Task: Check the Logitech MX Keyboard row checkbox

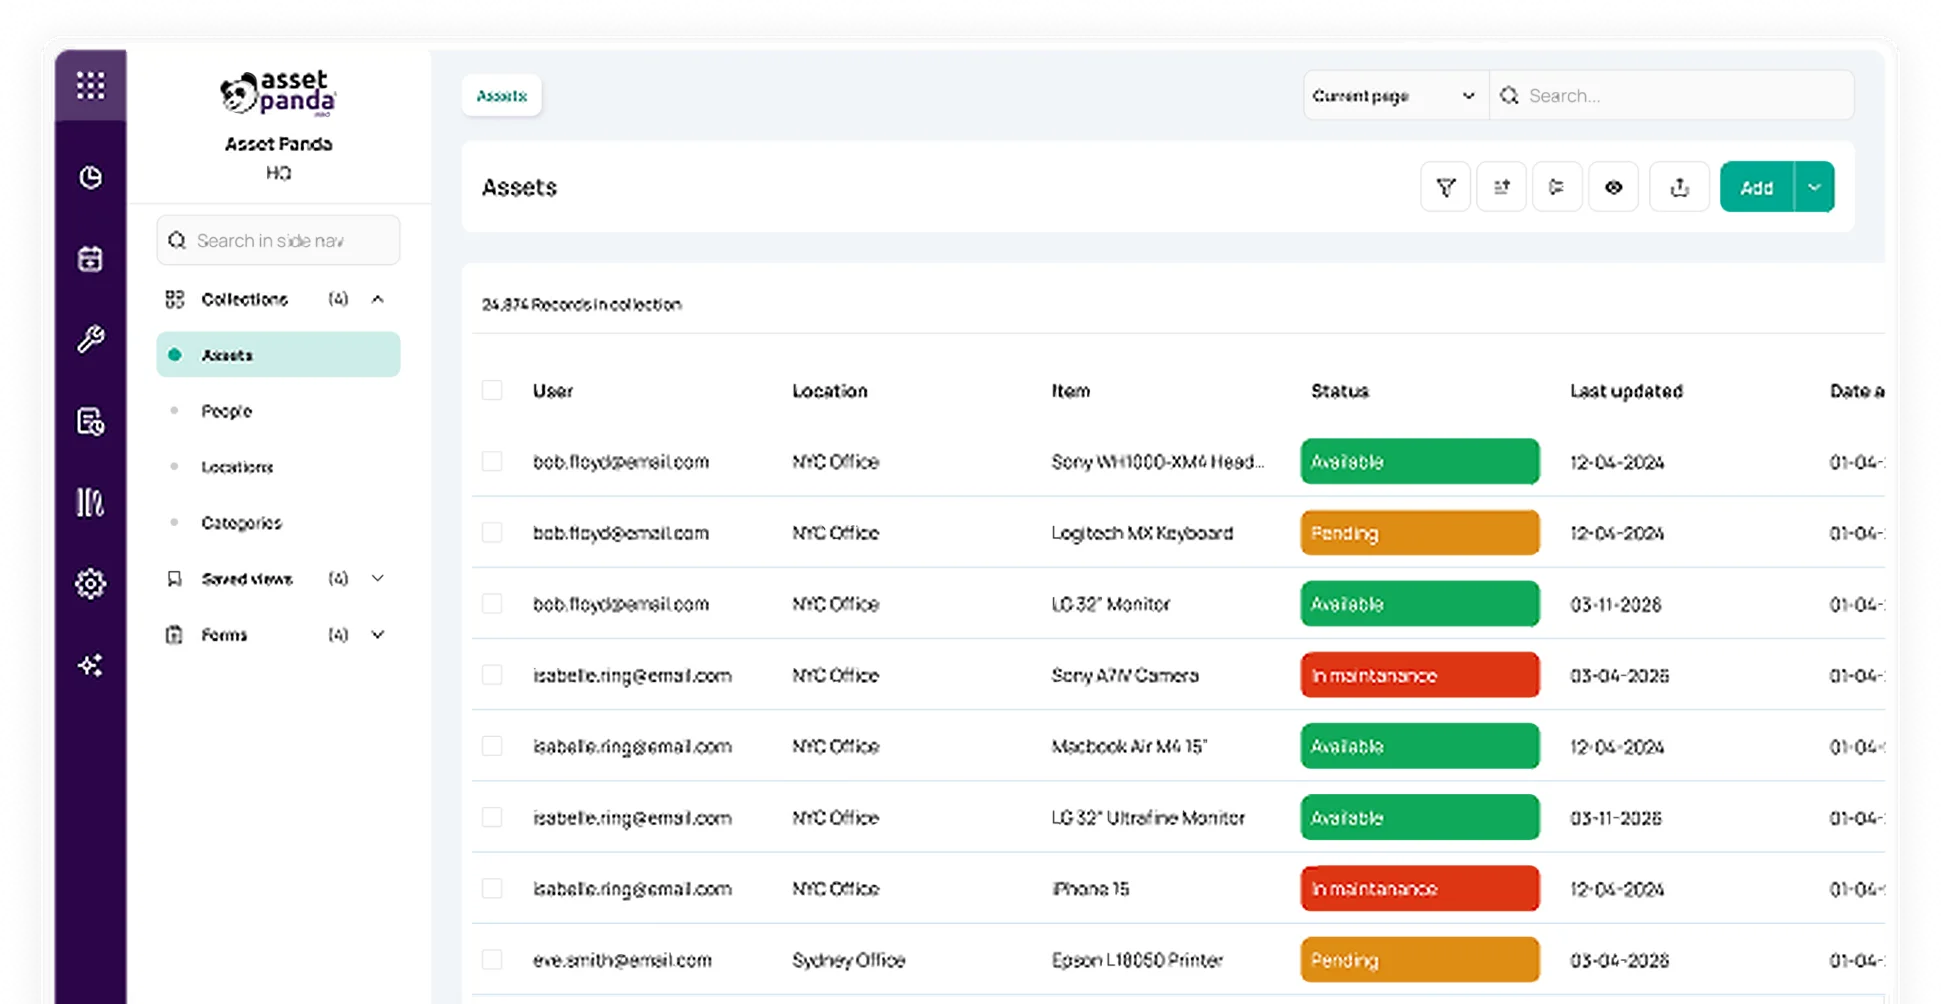Action: (x=492, y=533)
